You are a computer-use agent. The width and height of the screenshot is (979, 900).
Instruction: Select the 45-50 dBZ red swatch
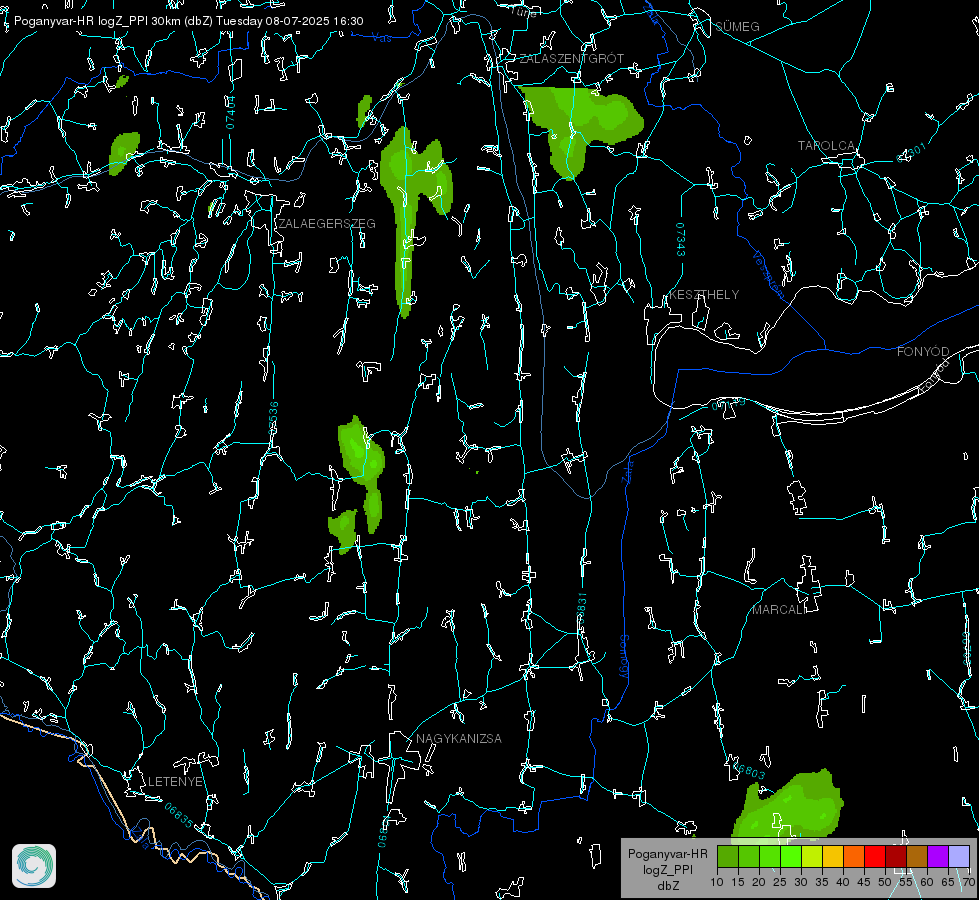(875, 856)
